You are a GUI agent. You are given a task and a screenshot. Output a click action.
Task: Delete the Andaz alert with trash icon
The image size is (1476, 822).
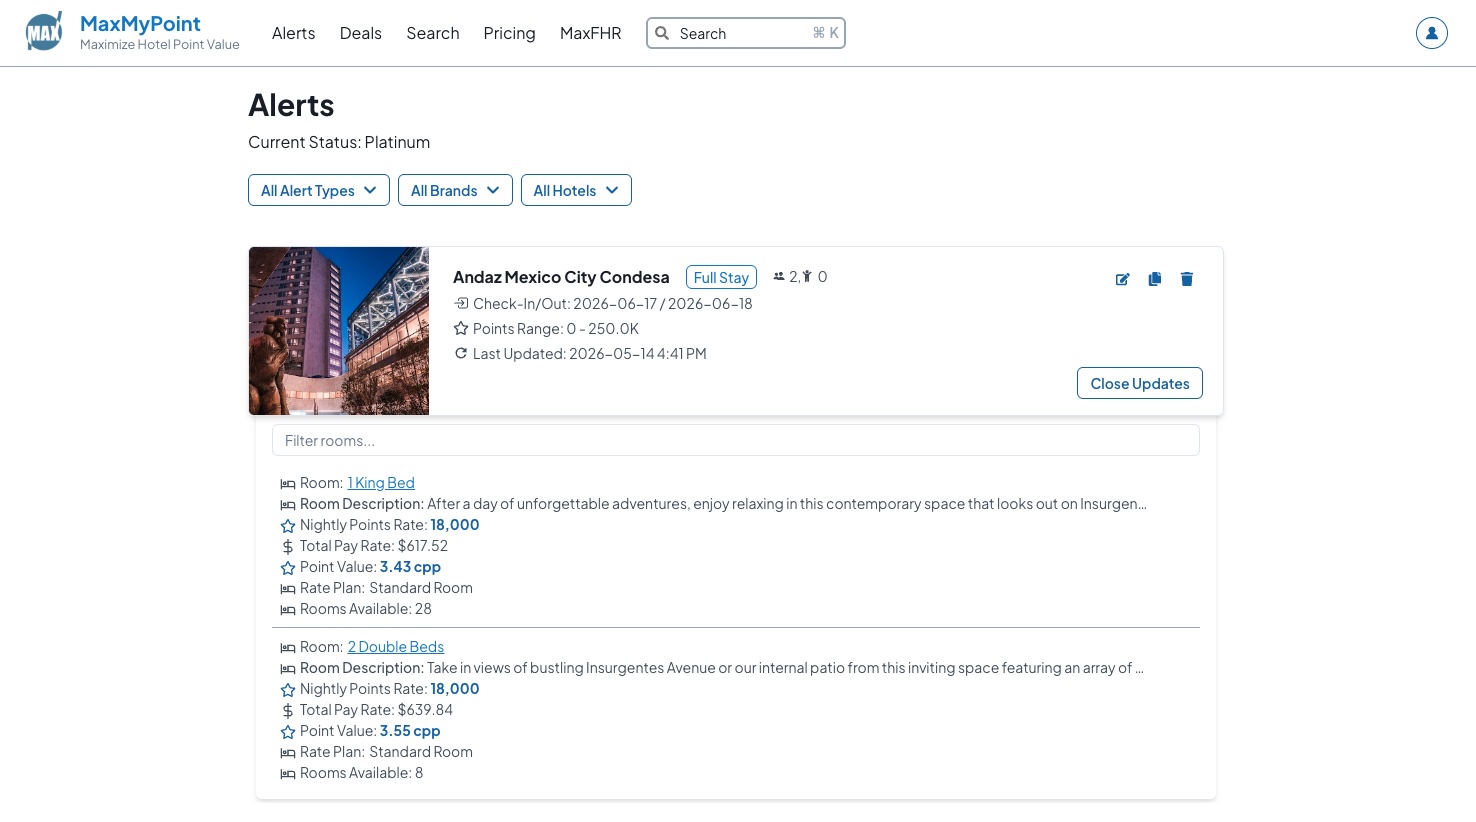coord(1187,279)
